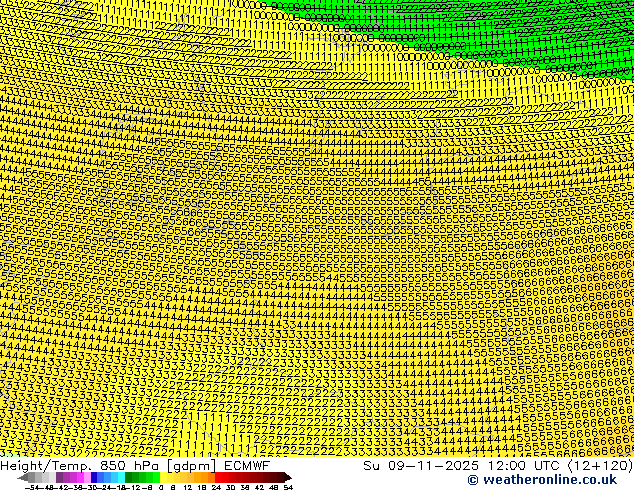The image size is (634, 490).
Task: Click the 'Su 09-11-2025' forecast date
Action: point(421,466)
